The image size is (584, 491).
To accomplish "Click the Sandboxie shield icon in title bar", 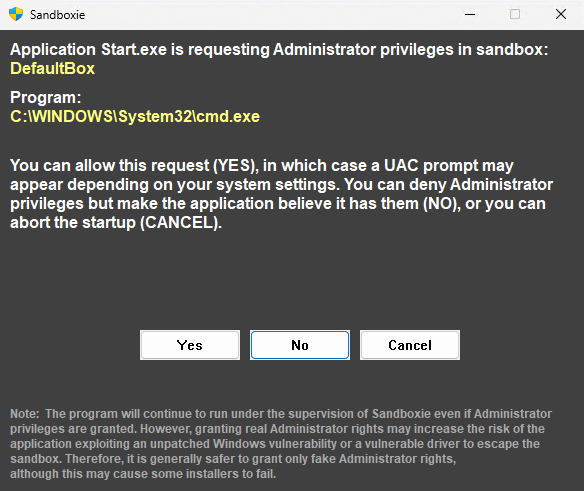I will pos(16,14).
